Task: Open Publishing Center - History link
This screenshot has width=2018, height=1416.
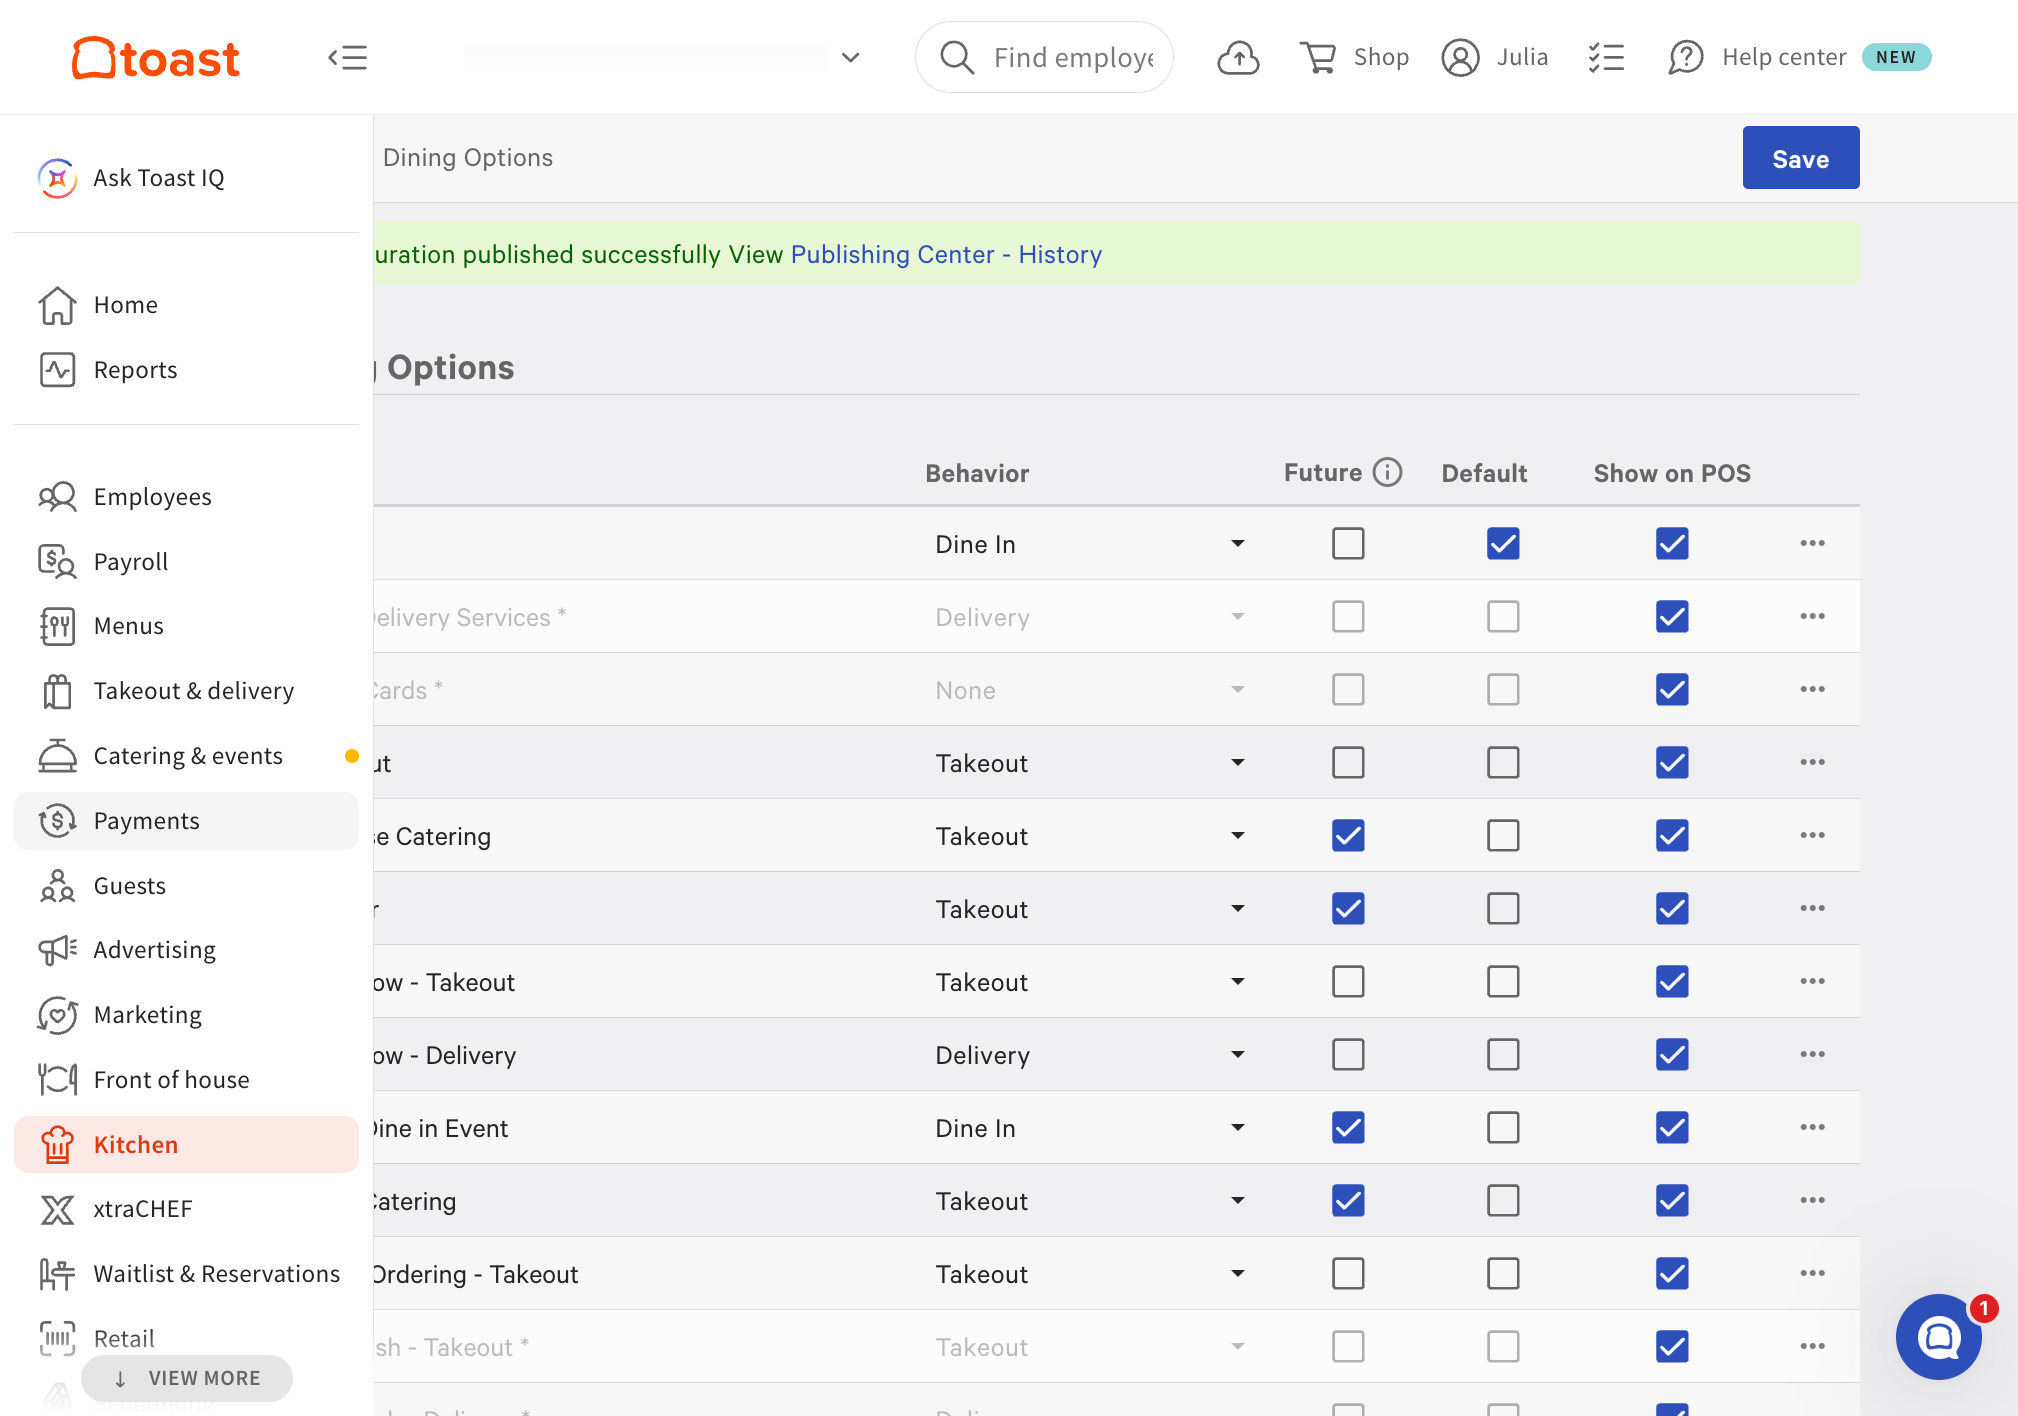Action: pos(946,255)
